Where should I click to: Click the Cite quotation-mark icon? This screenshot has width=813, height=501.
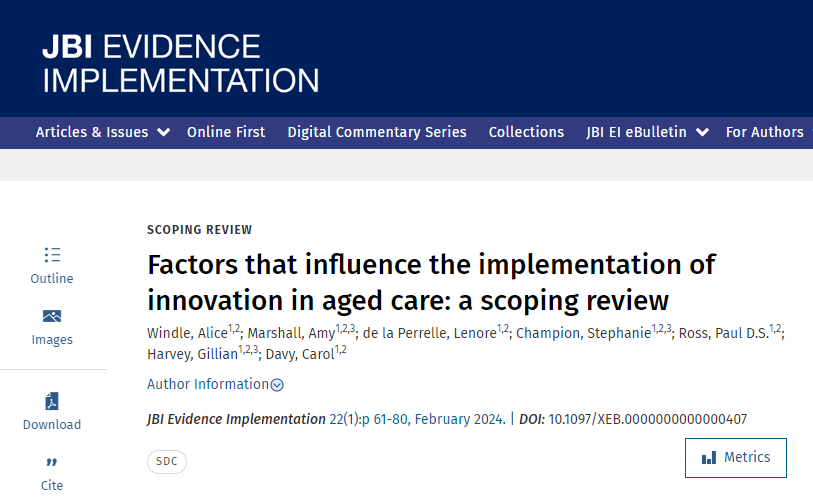tap(52, 462)
